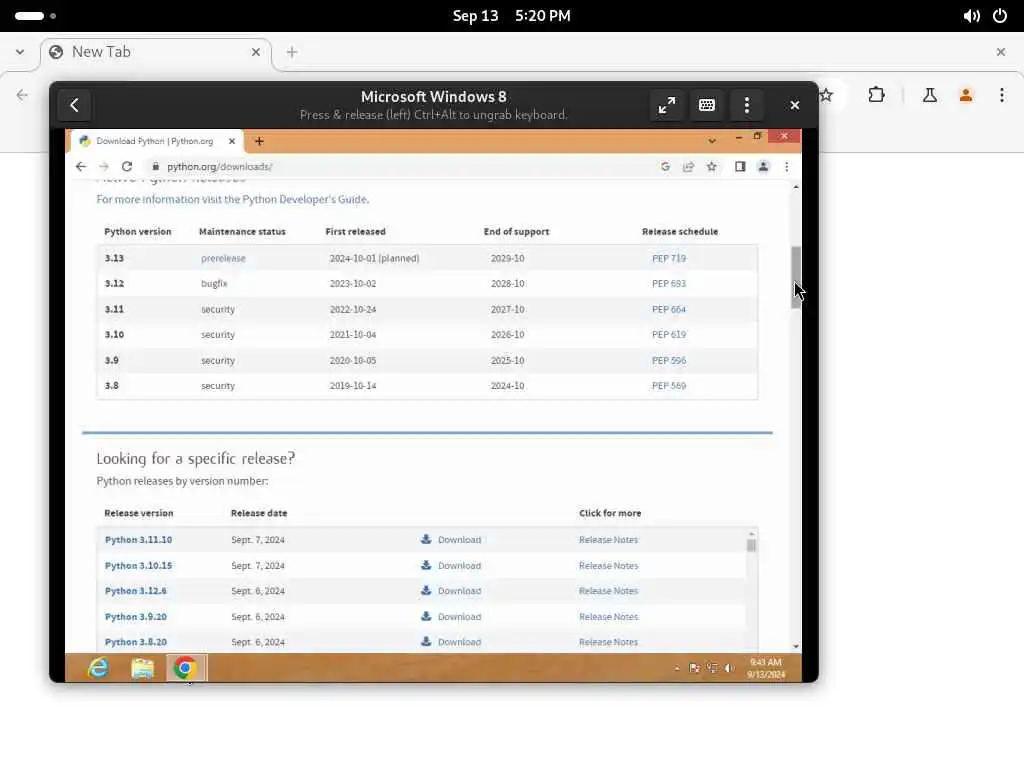Open the PEP 664 release schedule link

669,309
